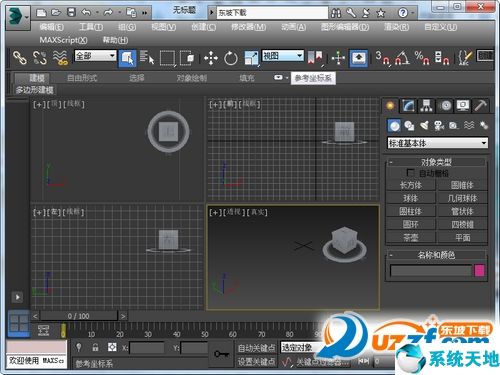Toggle the Keyboard Shortcut Override icon
Screen dimensions: 500x375
[x=358, y=58]
